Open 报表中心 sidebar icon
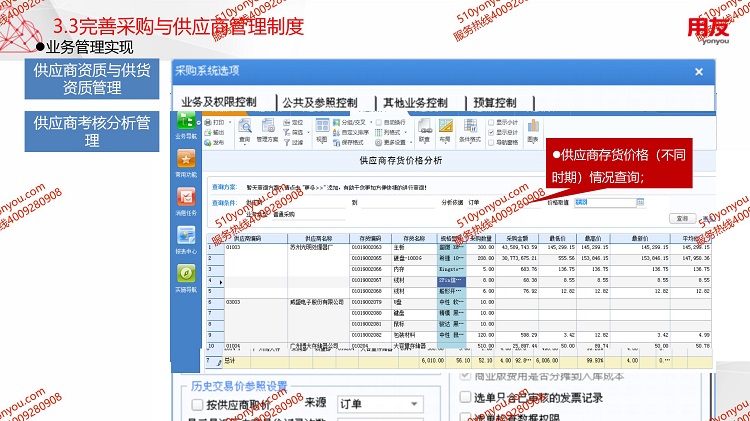Image resolution: width=750 pixels, height=421 pixels. [186, 238]
